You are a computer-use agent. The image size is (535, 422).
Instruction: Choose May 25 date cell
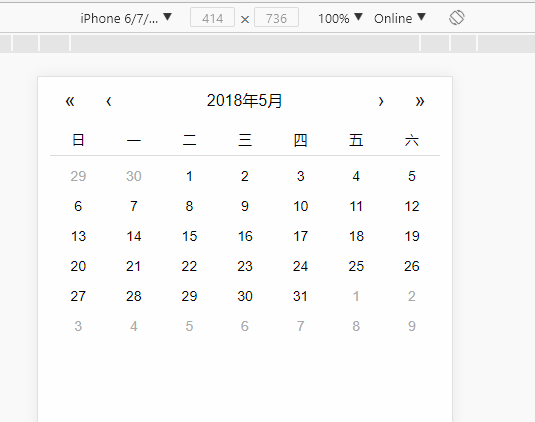click(x=356, y=266)
